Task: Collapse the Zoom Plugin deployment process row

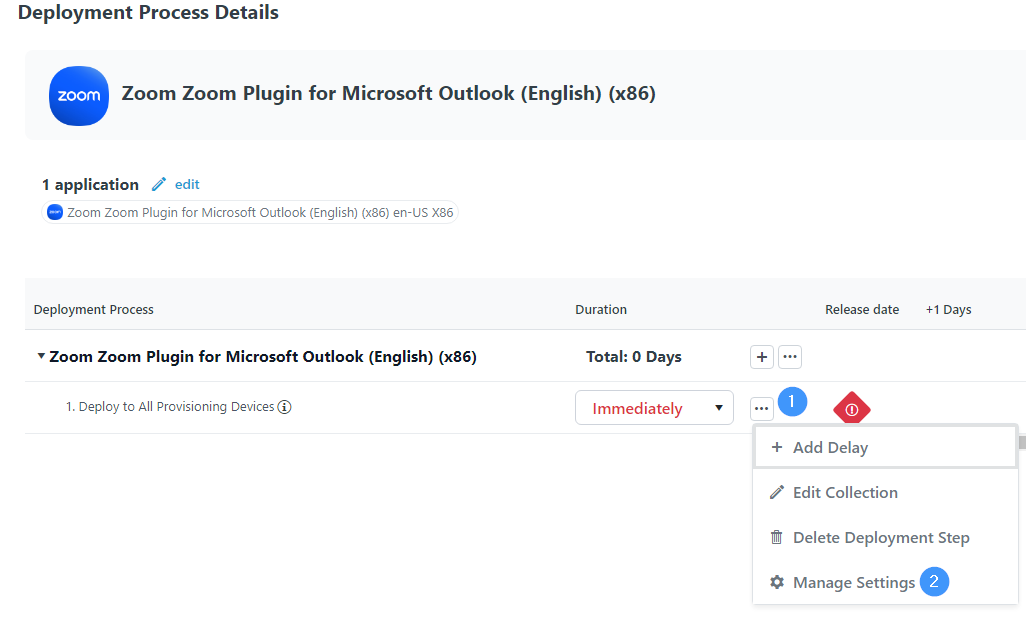Action: pos(41,357)
